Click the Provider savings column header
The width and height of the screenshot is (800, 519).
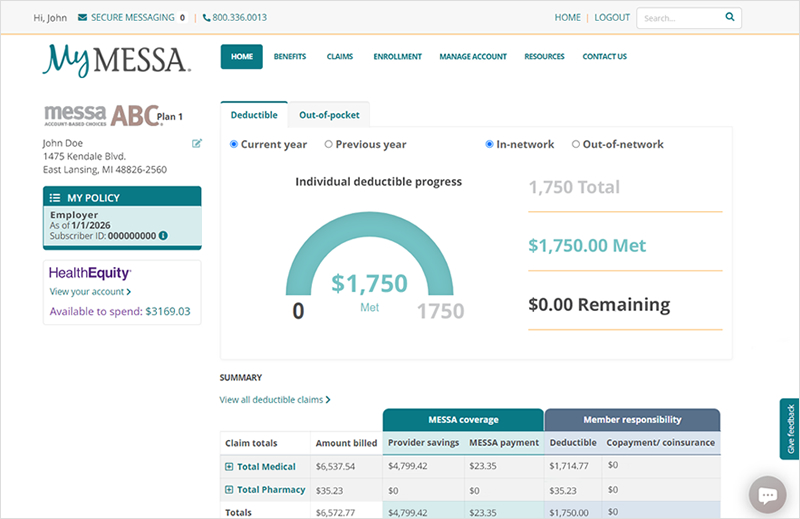pyautogui.click(x=423, y=442)
